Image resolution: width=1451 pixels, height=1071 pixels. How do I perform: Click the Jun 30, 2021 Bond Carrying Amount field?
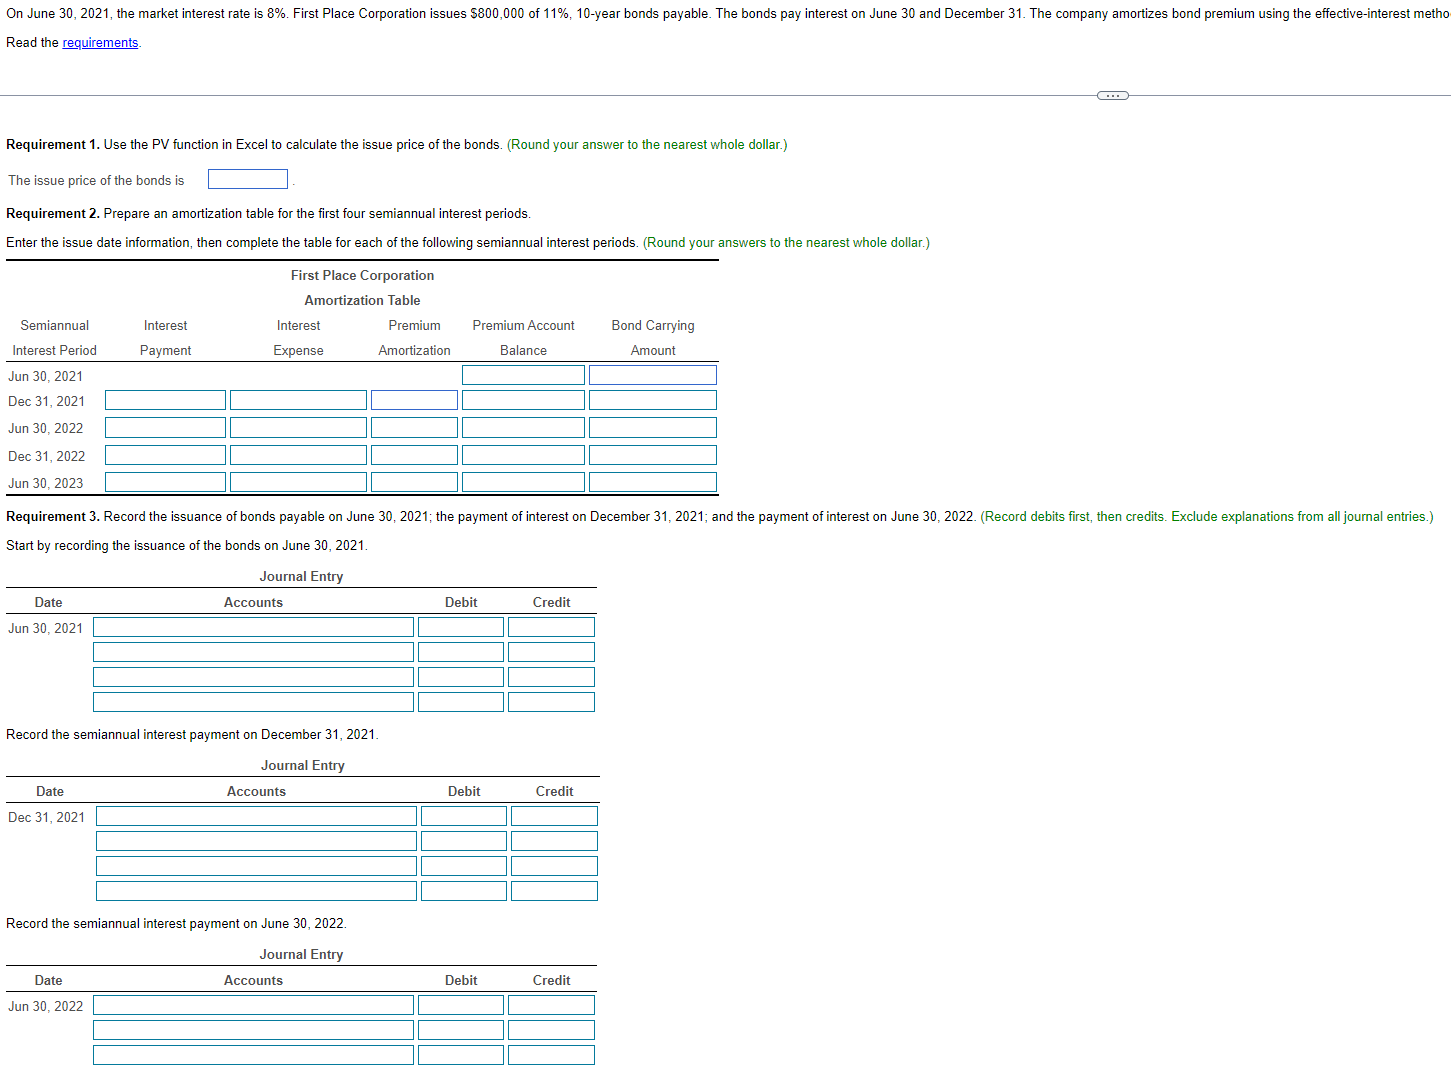(653, 374)
